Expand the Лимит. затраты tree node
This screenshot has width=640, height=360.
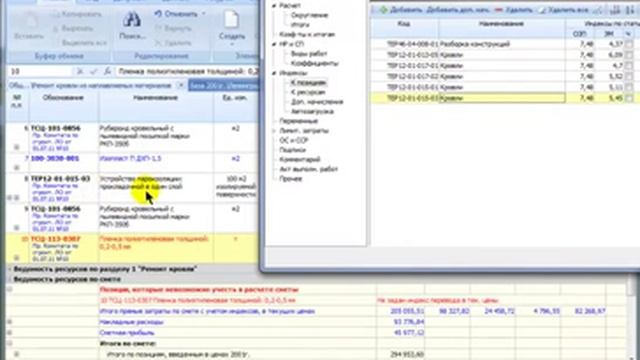274,131
